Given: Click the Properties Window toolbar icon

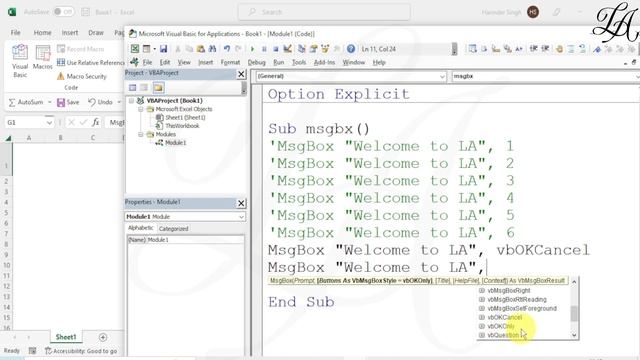Looking at the screenshot, I should coord(313,49).
